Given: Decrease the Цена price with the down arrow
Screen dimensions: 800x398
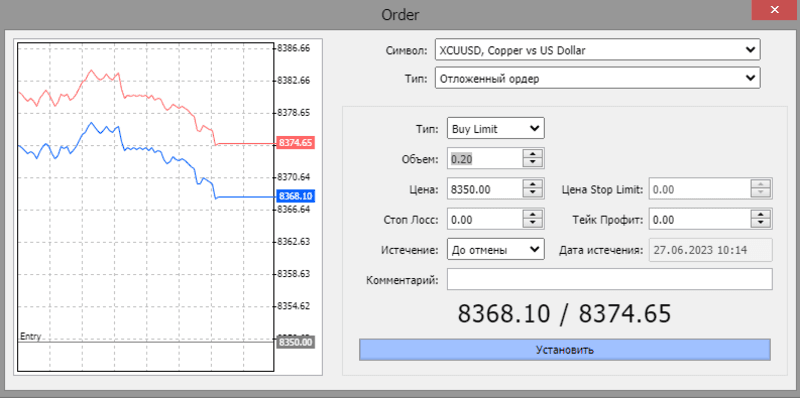Looking at the screenshot, I should coord(533,193).
